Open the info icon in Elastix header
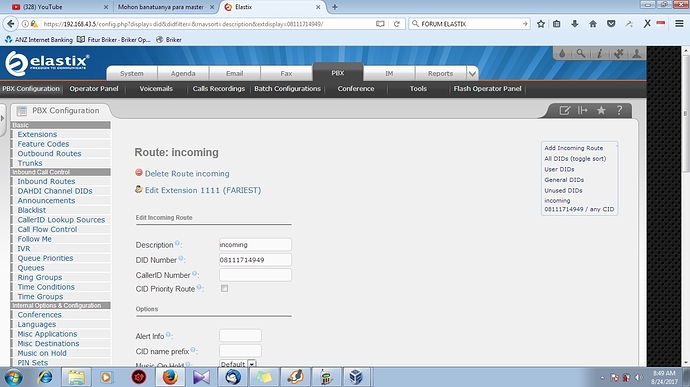 599,54
